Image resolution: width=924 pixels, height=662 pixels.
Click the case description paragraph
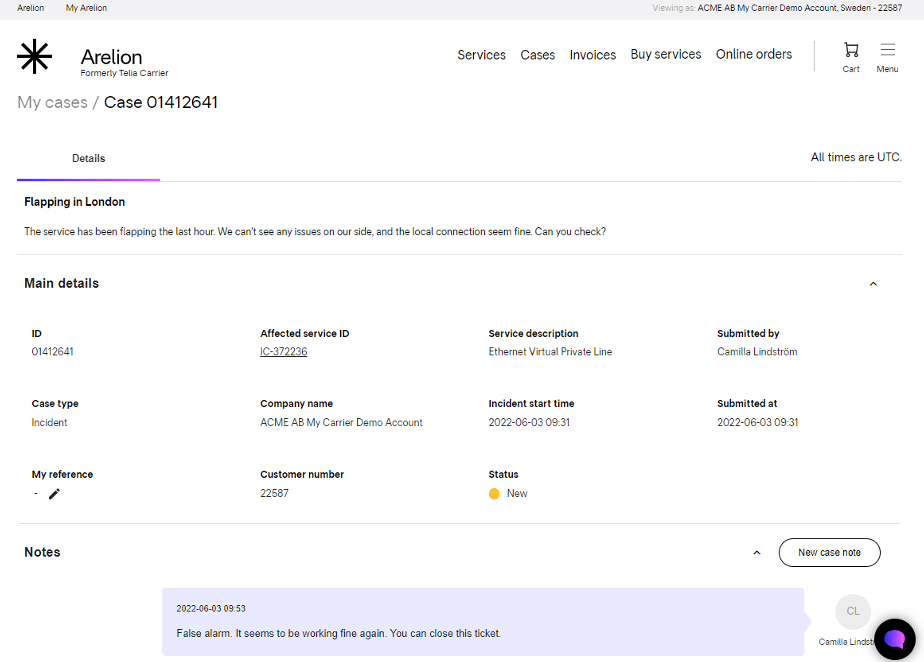pos(315,232)
